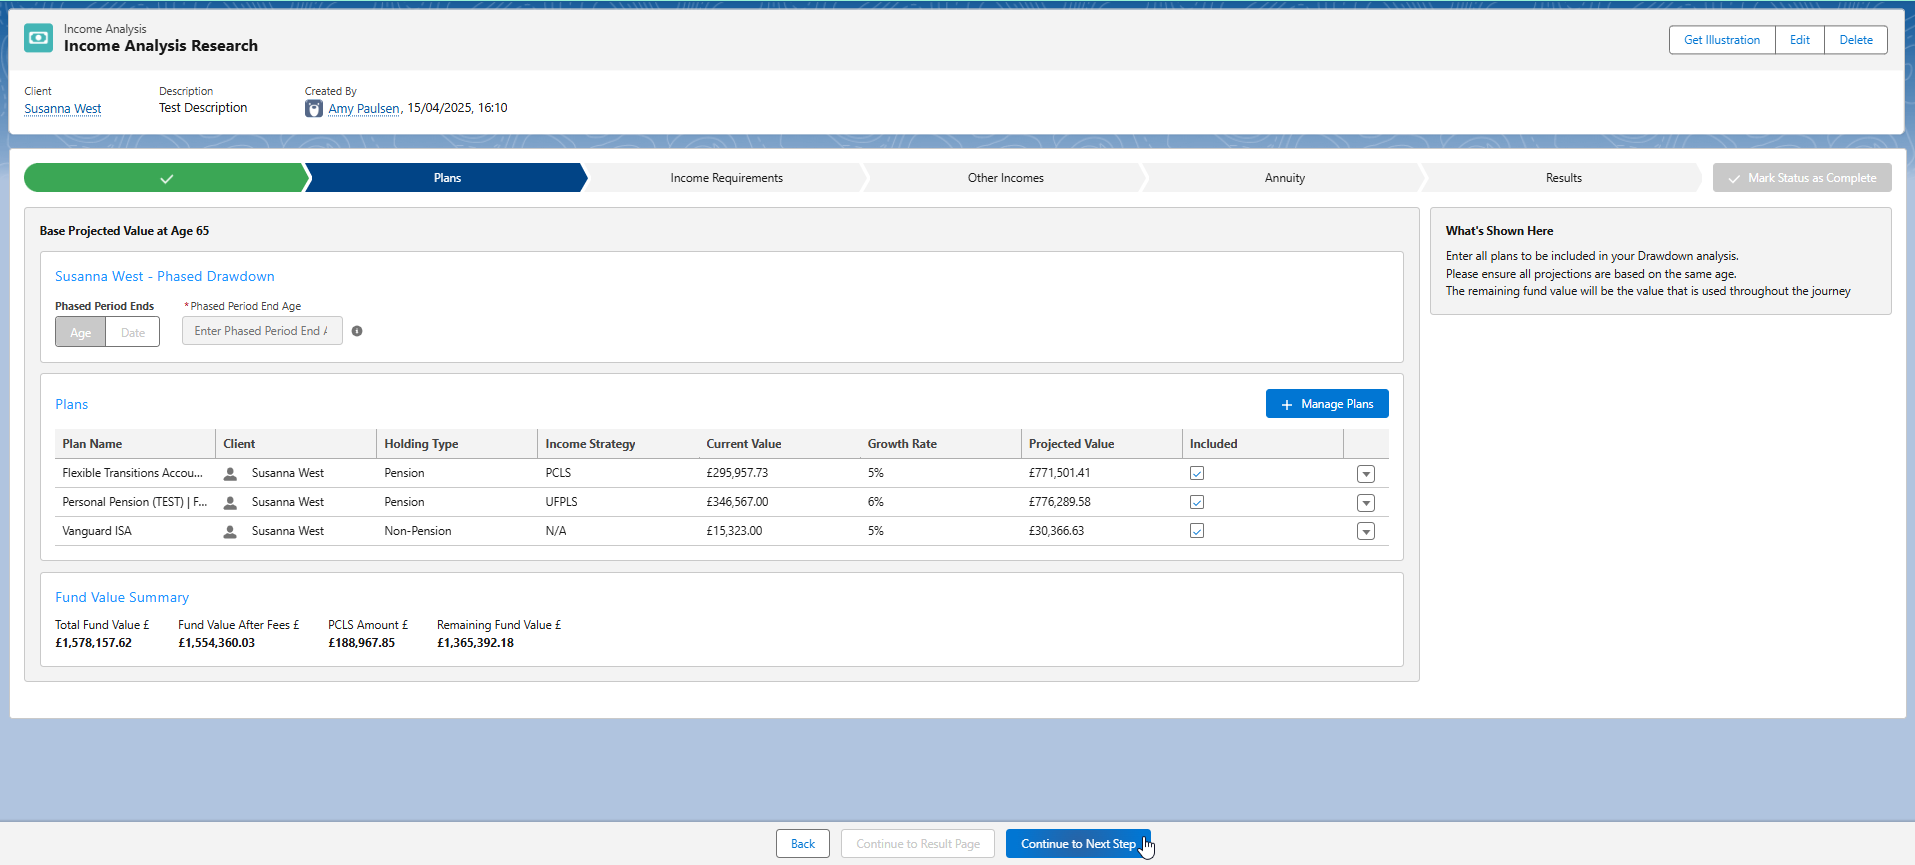The image size is (1915, 865).
Task: Go to the Income Requirements step
Action: [x=726, y=178]
